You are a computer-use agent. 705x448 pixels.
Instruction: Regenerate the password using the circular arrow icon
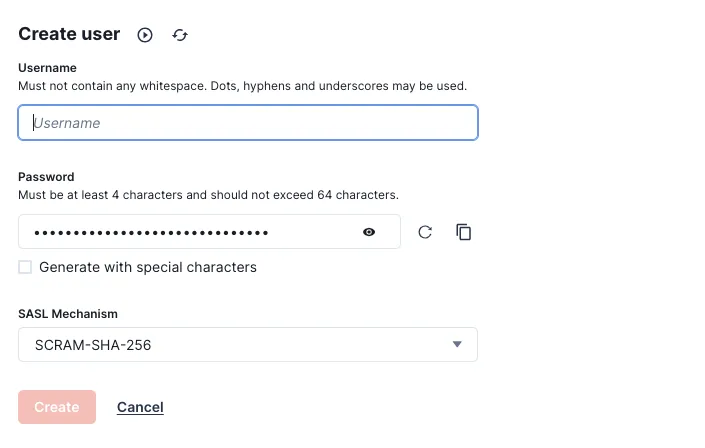coord(425,232)
